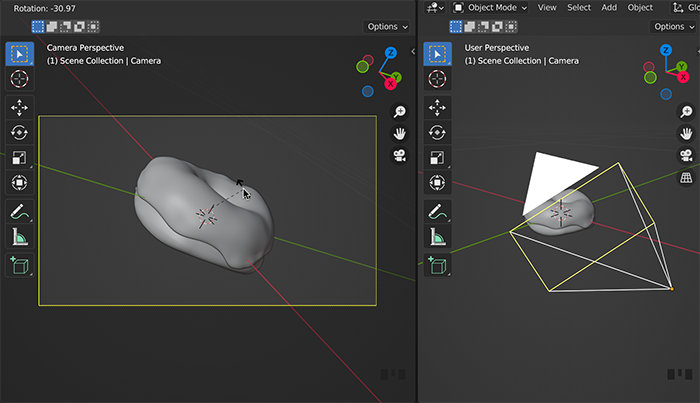Click the X axis on left viewport gizmo

click(391, 83)
